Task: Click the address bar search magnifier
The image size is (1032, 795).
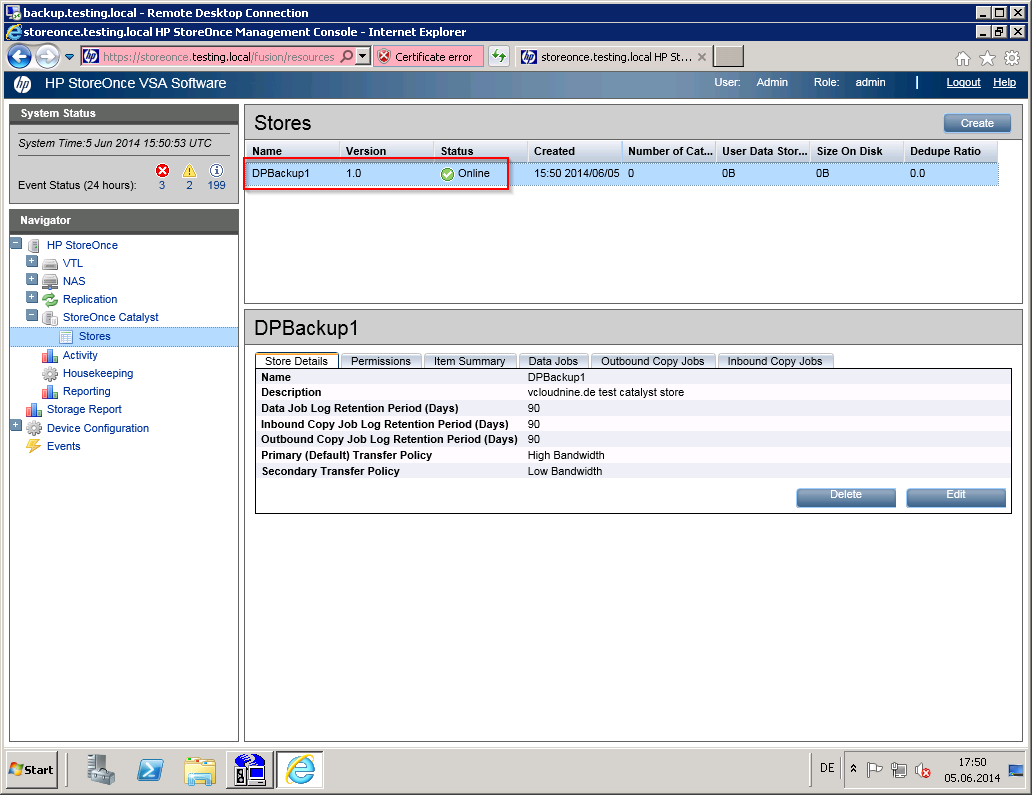Action: (346, 57)
